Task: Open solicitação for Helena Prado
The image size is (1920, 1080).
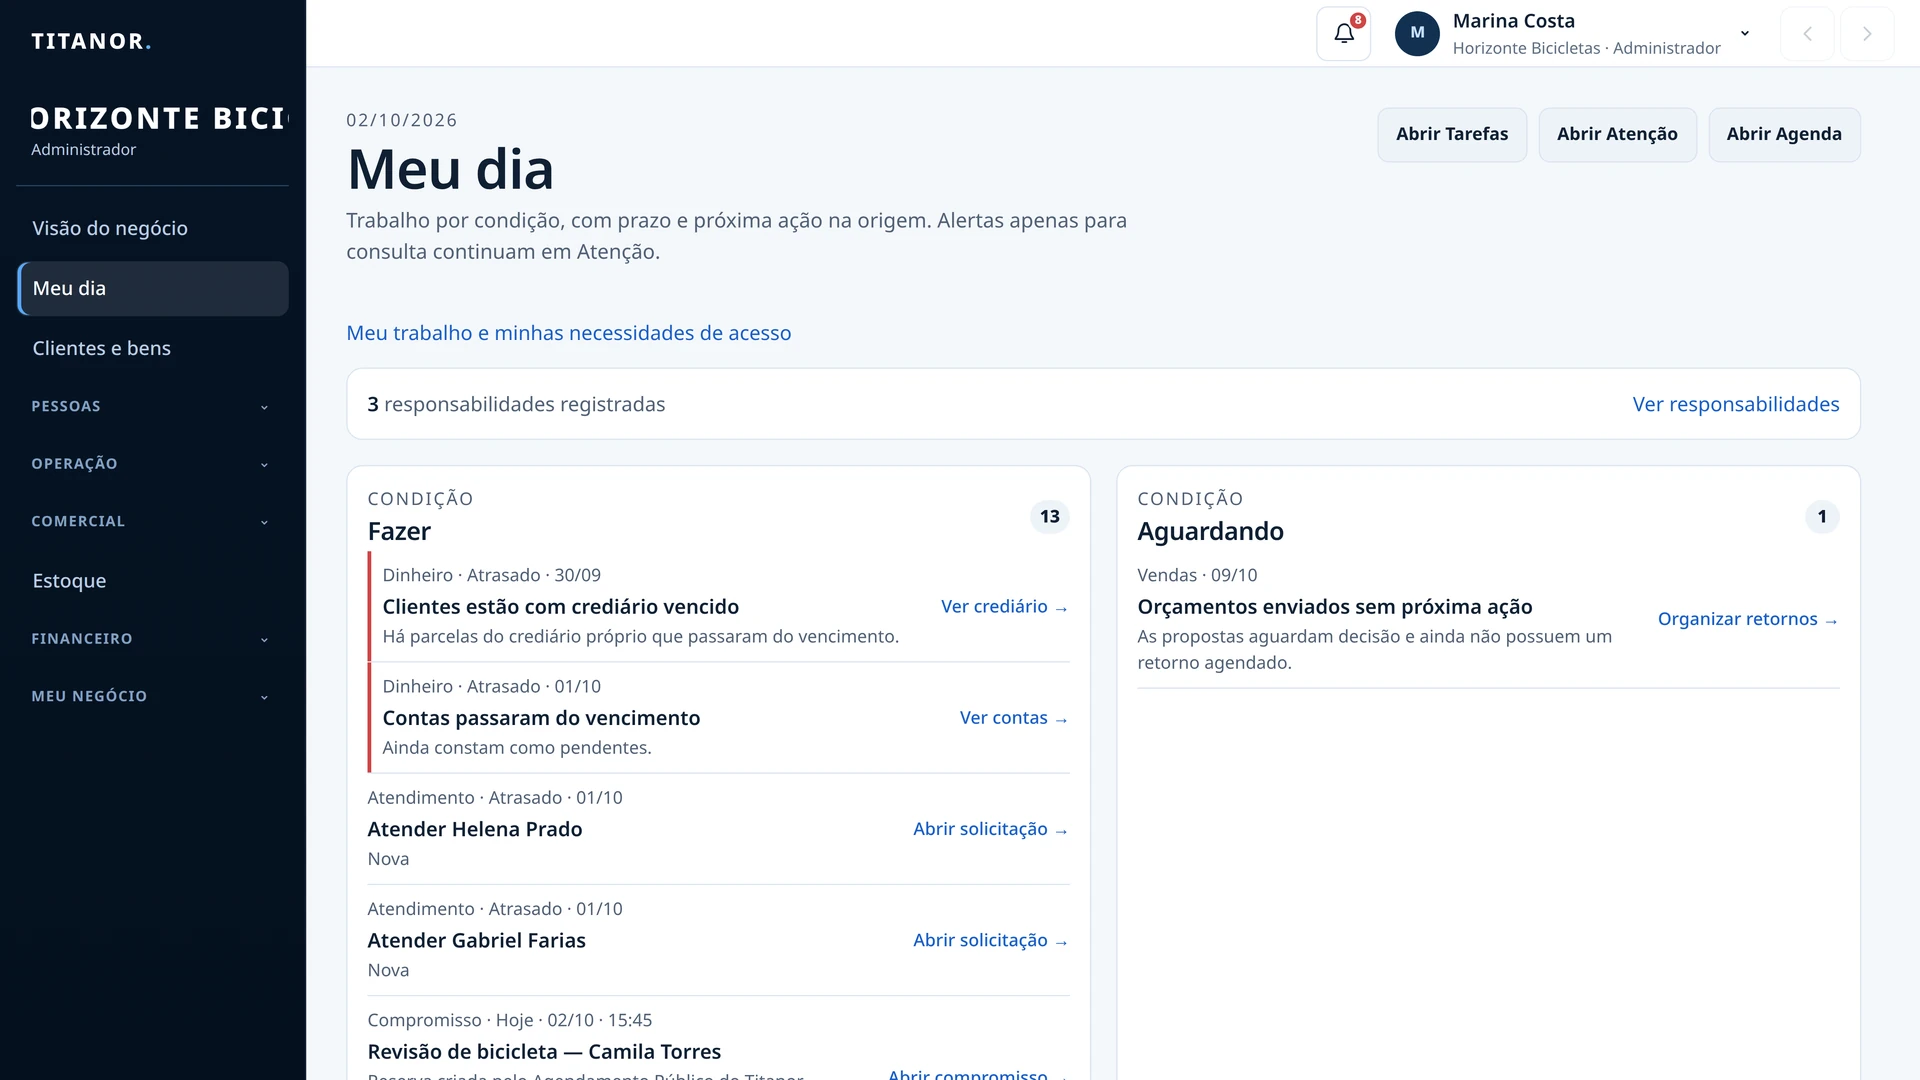Action: coord(990,829)
